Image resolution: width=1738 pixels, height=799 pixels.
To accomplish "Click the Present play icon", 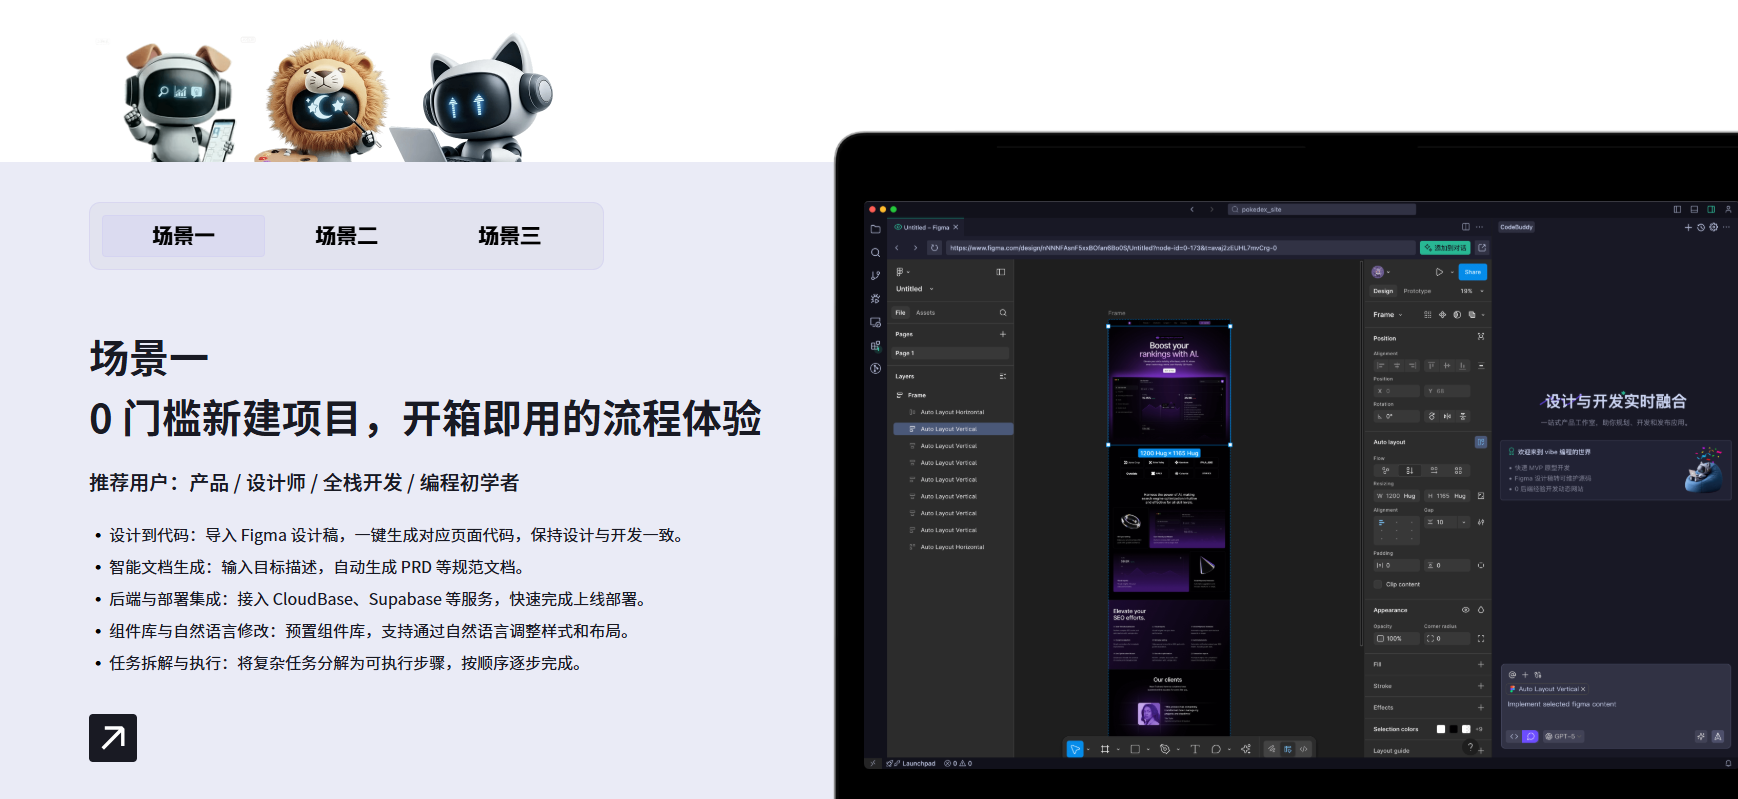I will click(x=1439, y=272).
